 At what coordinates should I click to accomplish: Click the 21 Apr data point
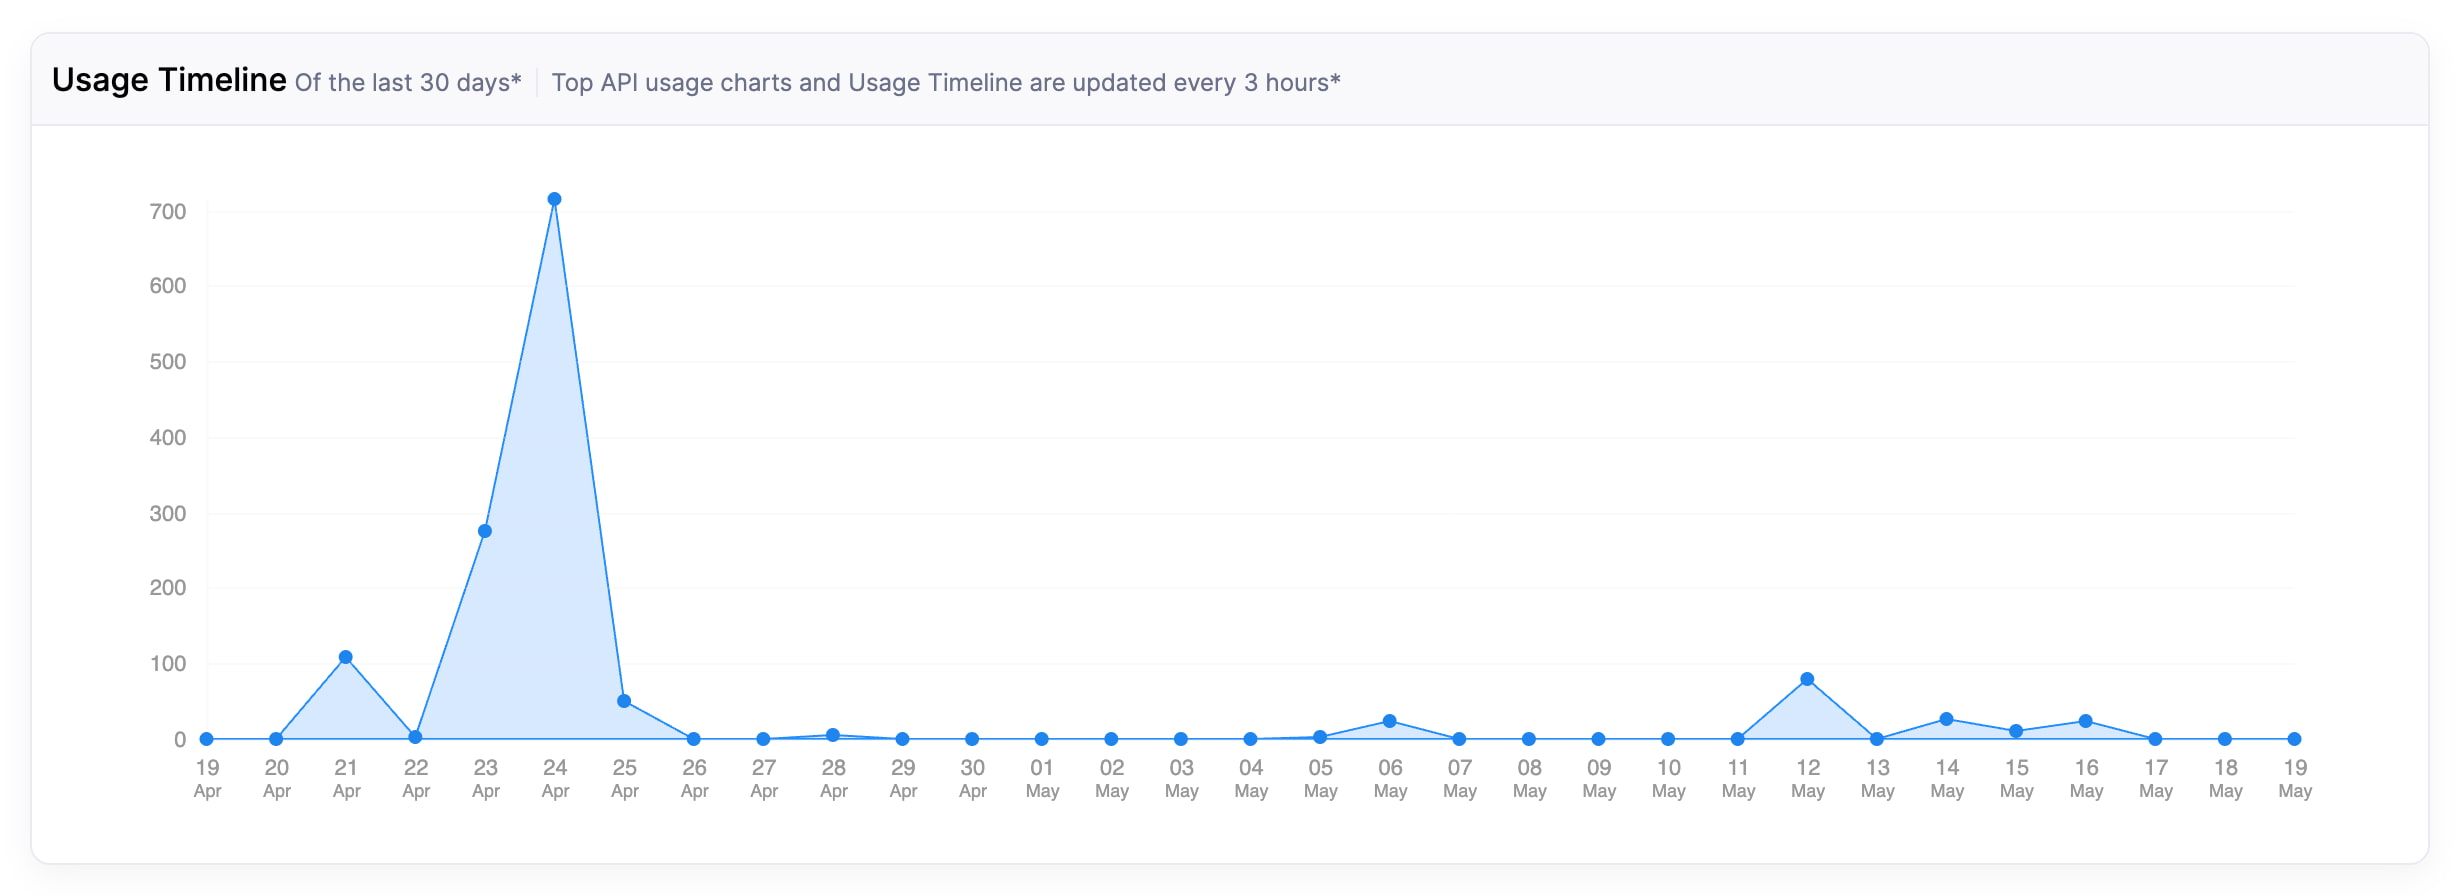point(346,657)
